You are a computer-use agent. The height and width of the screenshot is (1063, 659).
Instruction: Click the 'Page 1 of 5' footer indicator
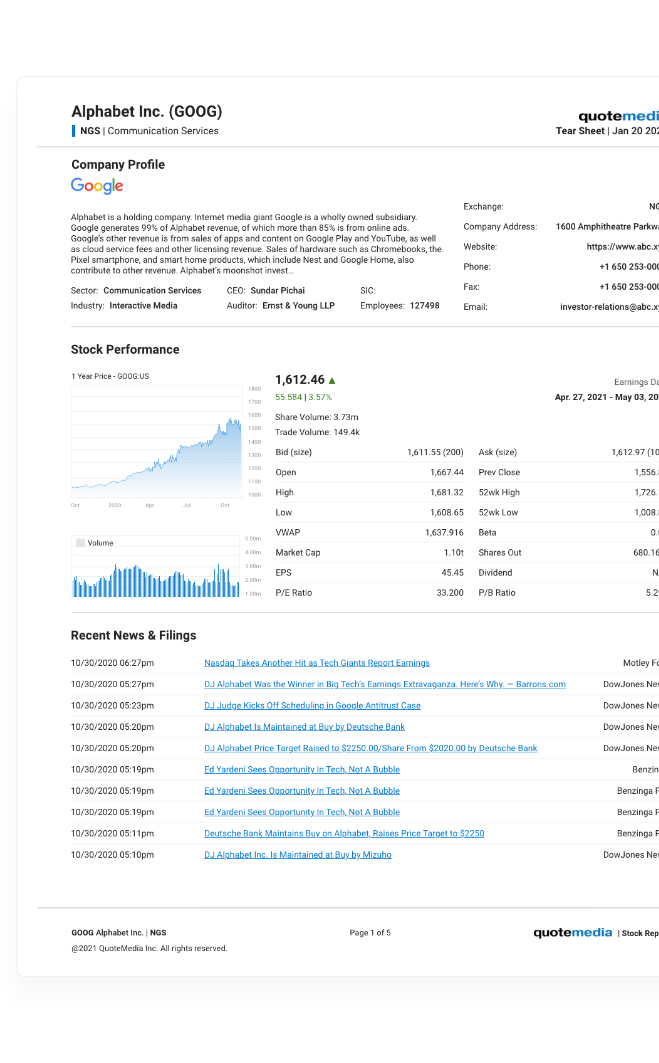[370, 933]
